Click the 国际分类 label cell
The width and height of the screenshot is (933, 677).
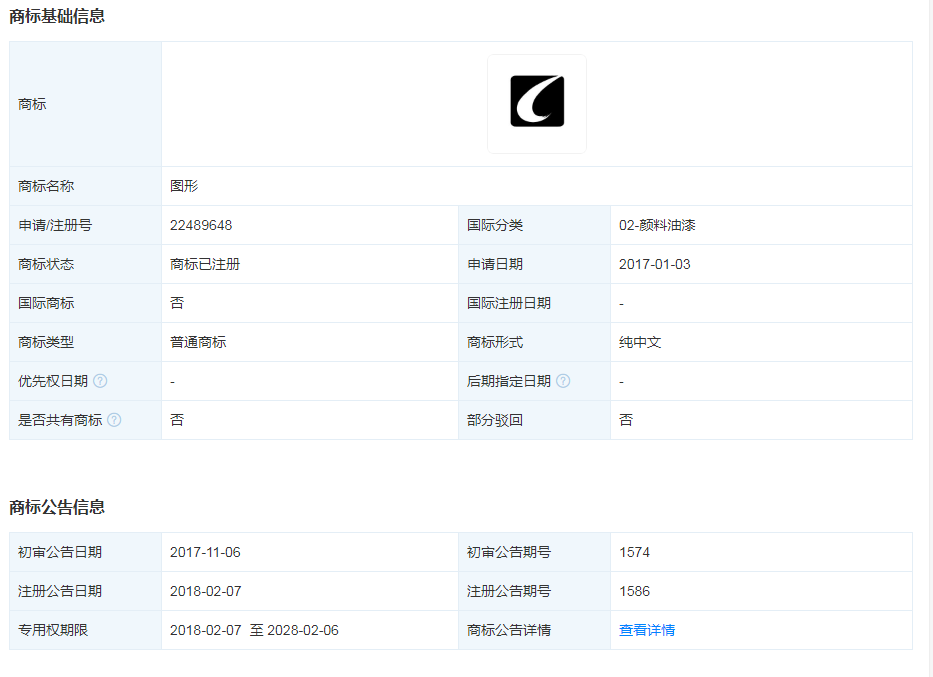(x=534, y=225)
